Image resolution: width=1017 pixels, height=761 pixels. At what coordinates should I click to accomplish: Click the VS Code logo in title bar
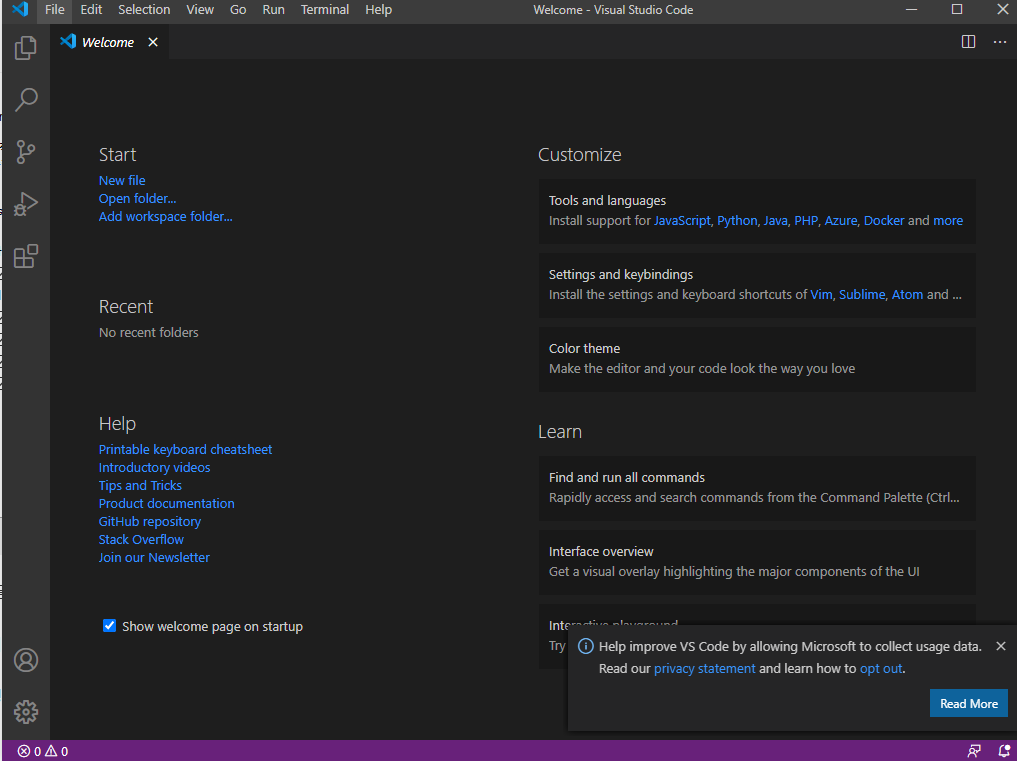[20, 10]
